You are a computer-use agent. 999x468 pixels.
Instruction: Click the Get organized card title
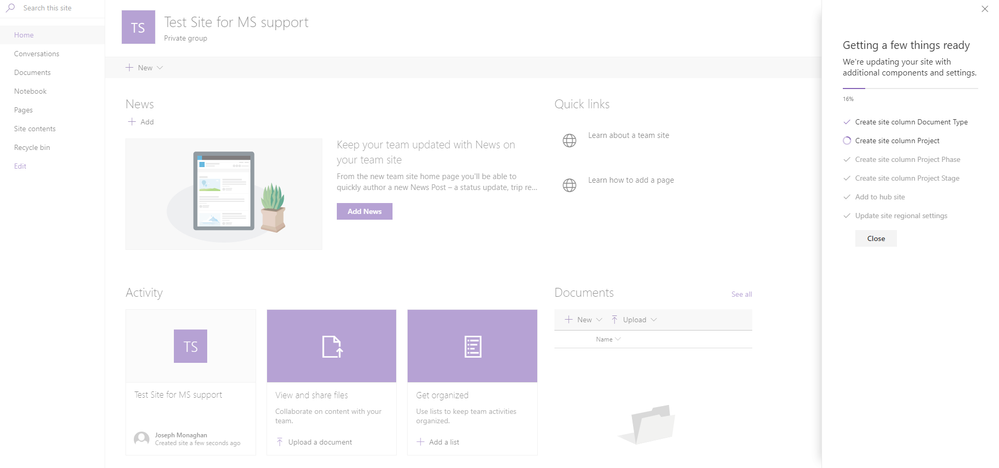coord(442,395)
